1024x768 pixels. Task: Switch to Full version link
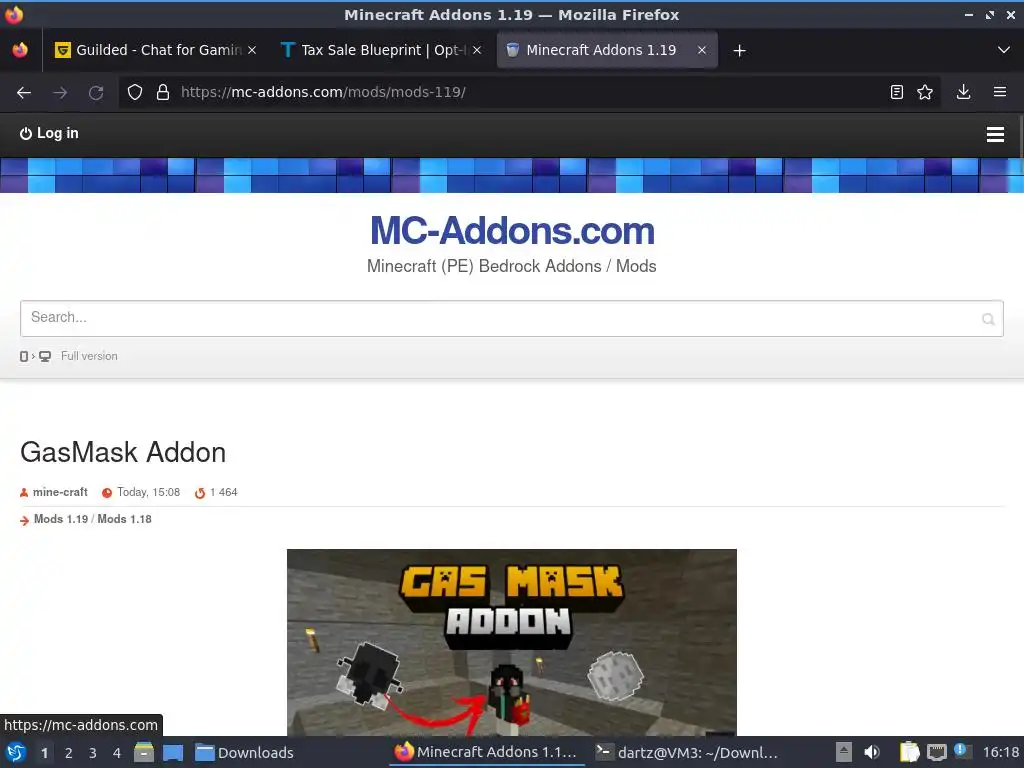(89, 356)
